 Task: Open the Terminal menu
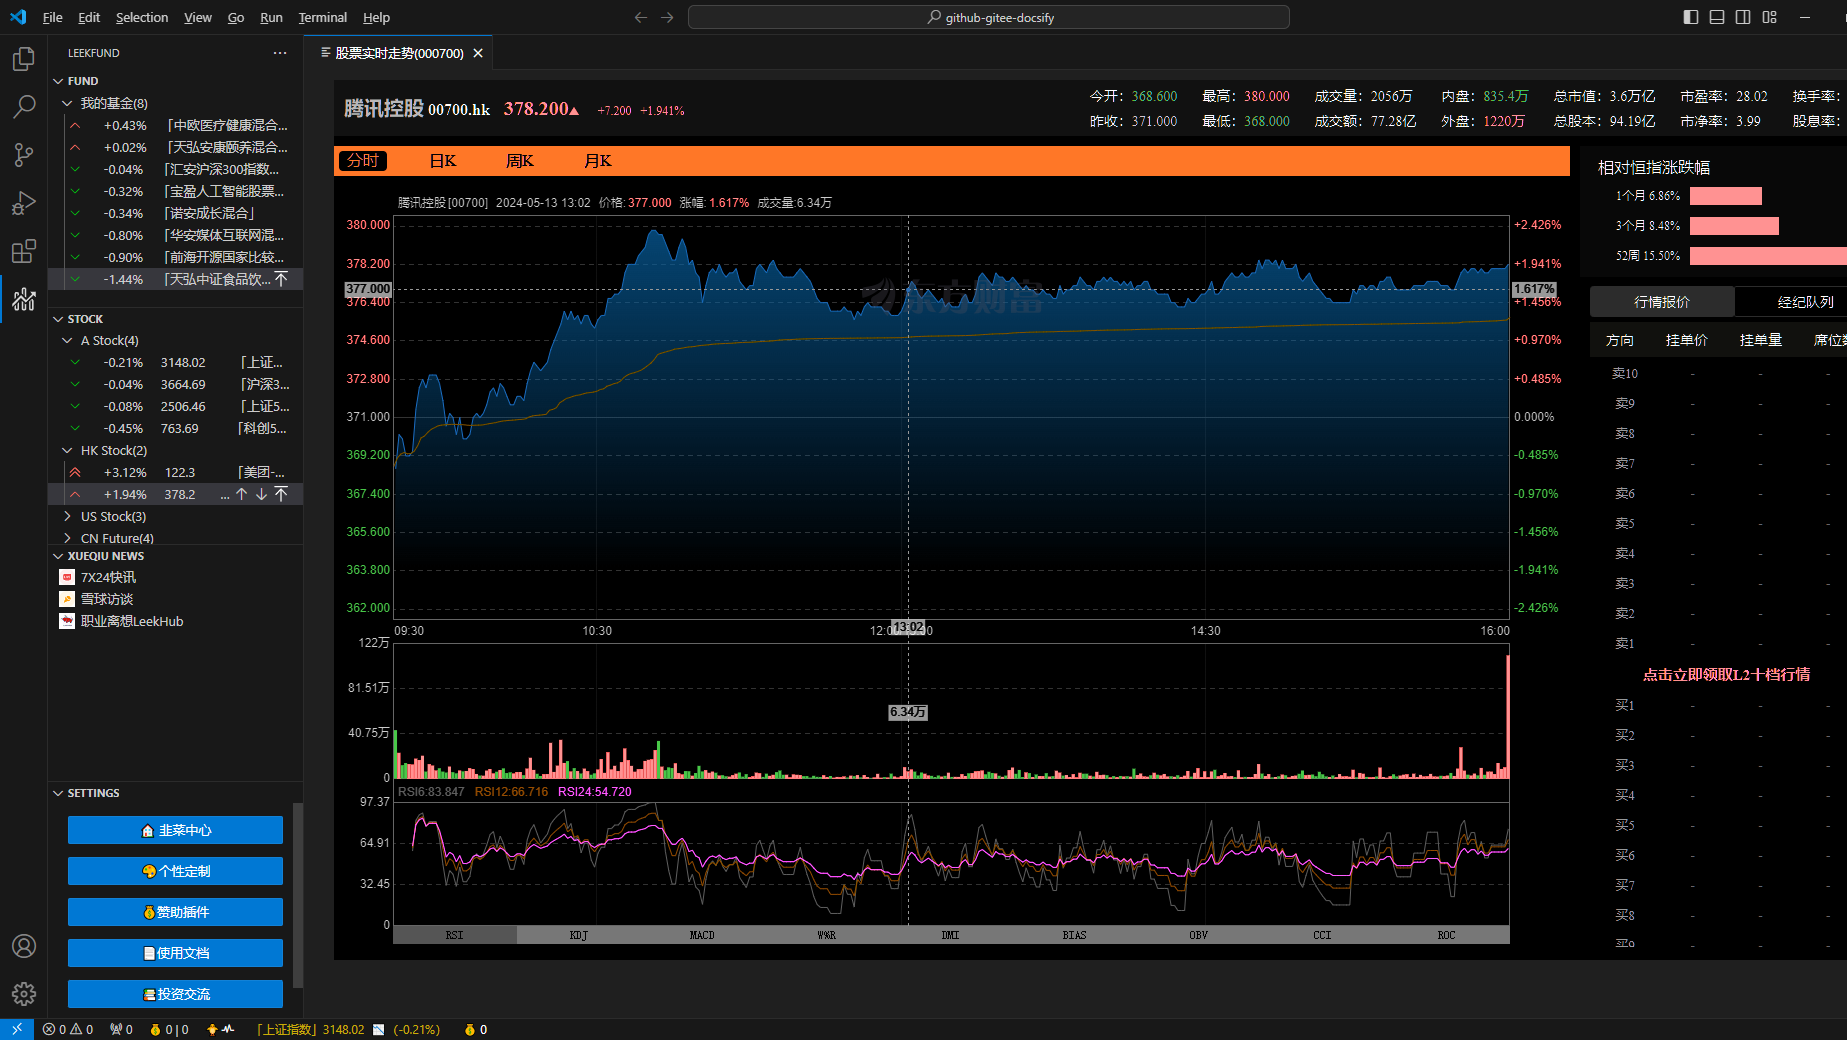tap(323, 17)
